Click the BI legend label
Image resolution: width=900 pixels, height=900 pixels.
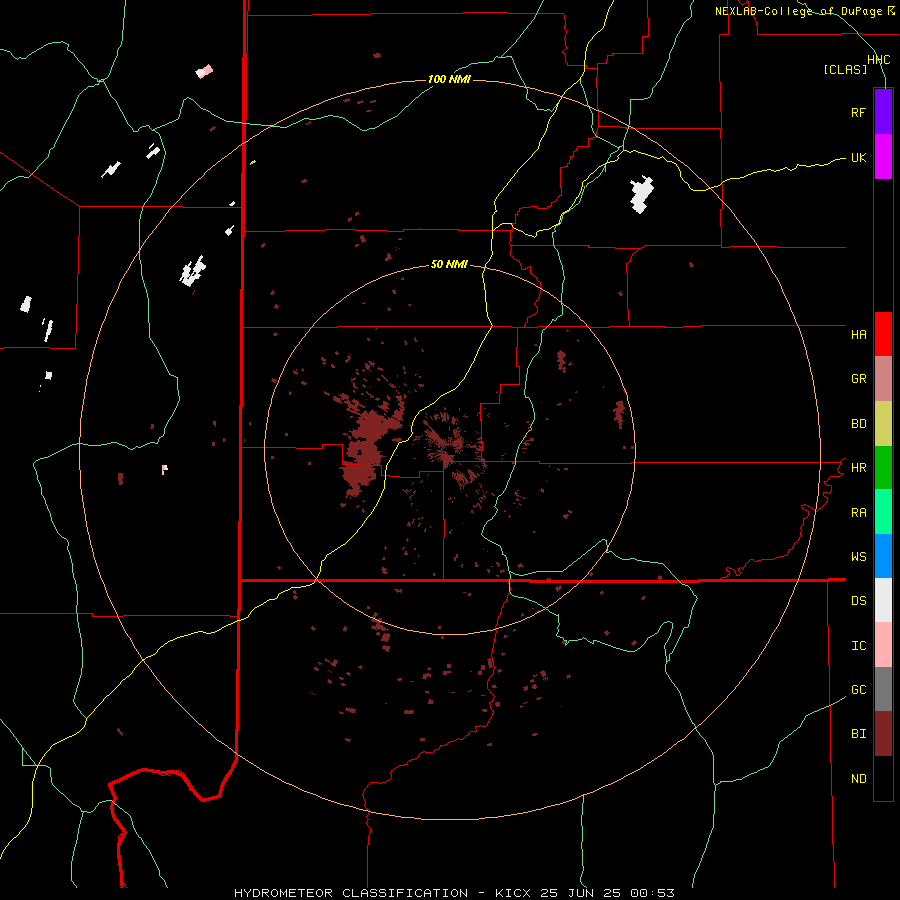coord(858,734)
